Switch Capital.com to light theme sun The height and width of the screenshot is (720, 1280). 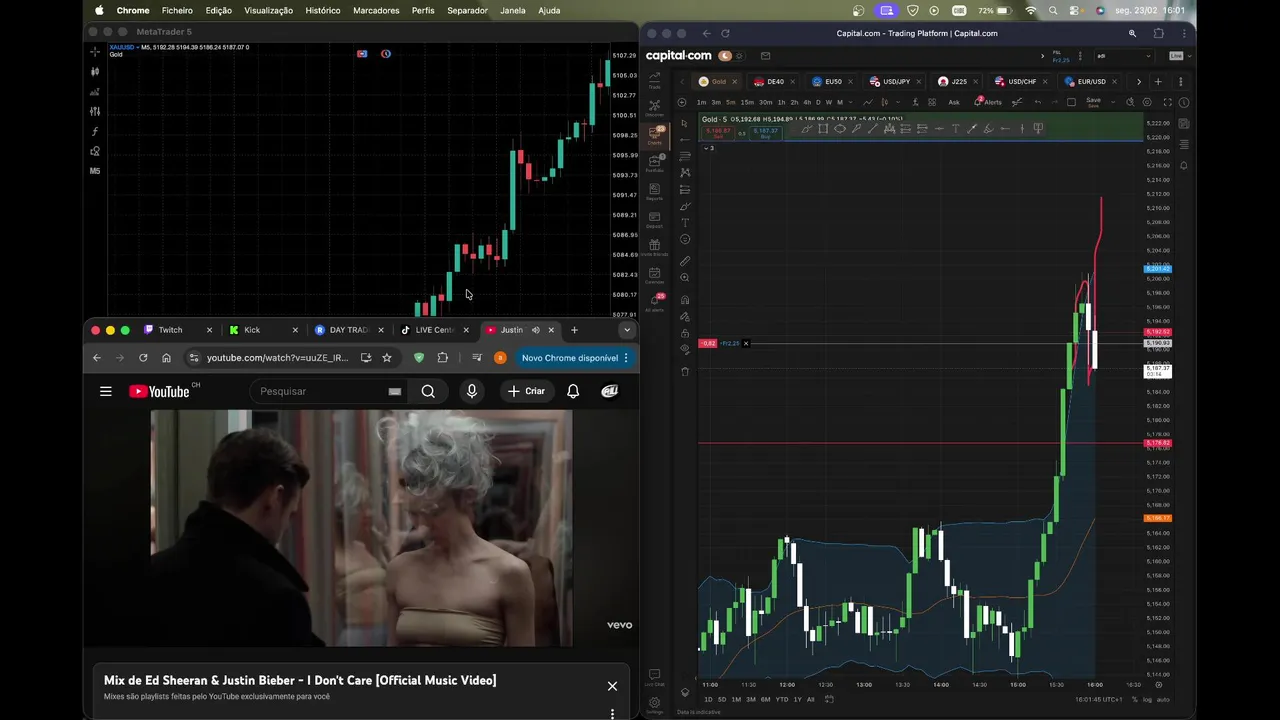[739, 56]
